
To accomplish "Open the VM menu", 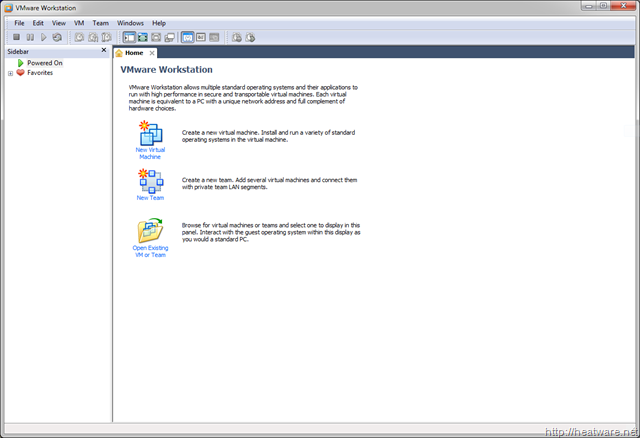I will [x=79, y=22].
